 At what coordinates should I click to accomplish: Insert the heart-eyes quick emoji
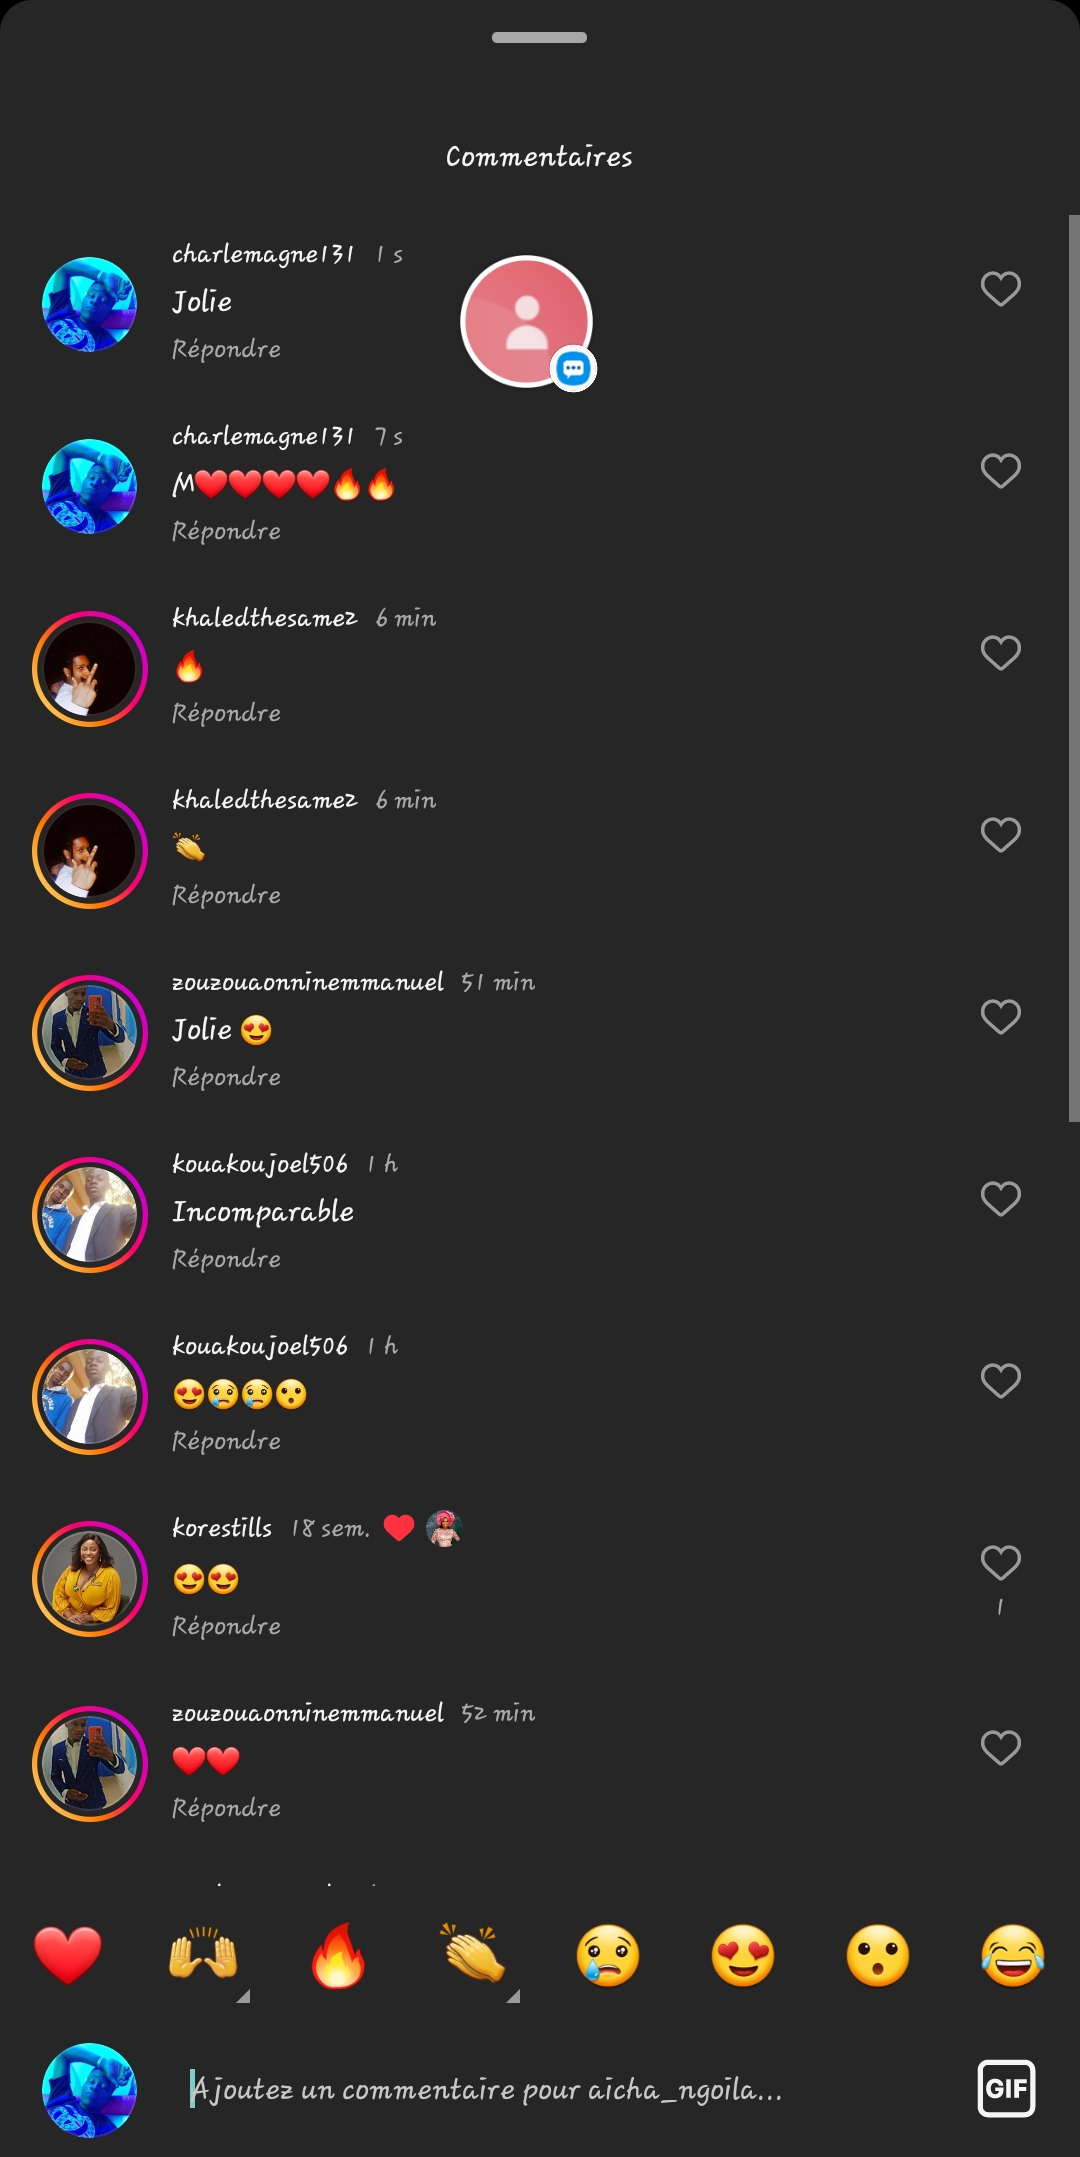(743, 1955)
